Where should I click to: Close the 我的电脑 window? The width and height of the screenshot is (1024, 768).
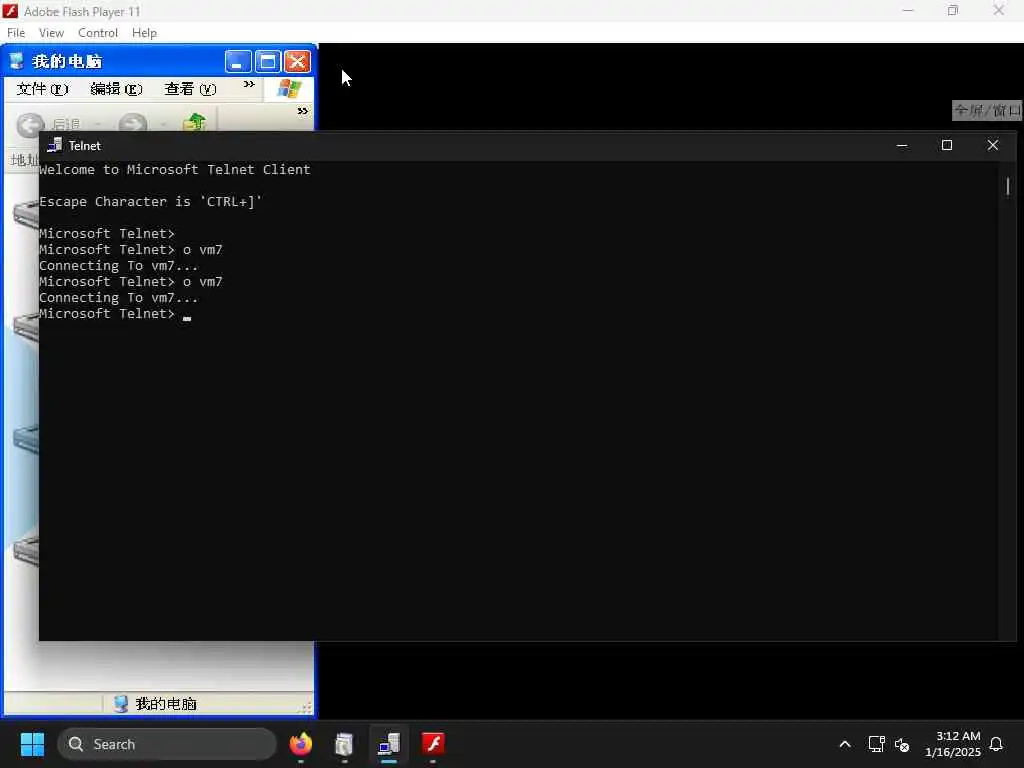(x=297, y=62)
